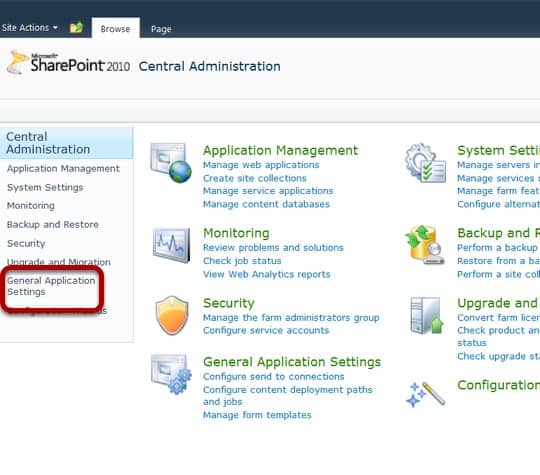Open Security in the sidebar
The width and height of the screenshot is (540, 475).
point(26,244)
